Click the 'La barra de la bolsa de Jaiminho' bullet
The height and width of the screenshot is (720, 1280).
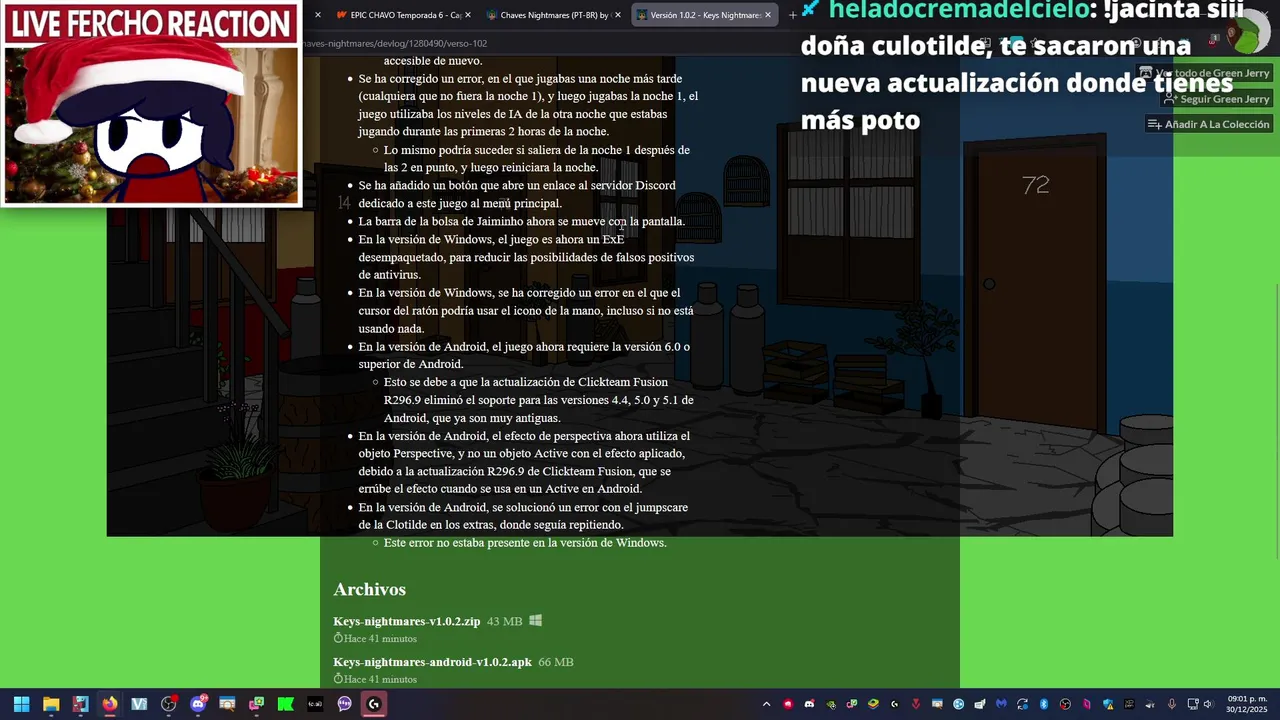click(x=522, y=221)
